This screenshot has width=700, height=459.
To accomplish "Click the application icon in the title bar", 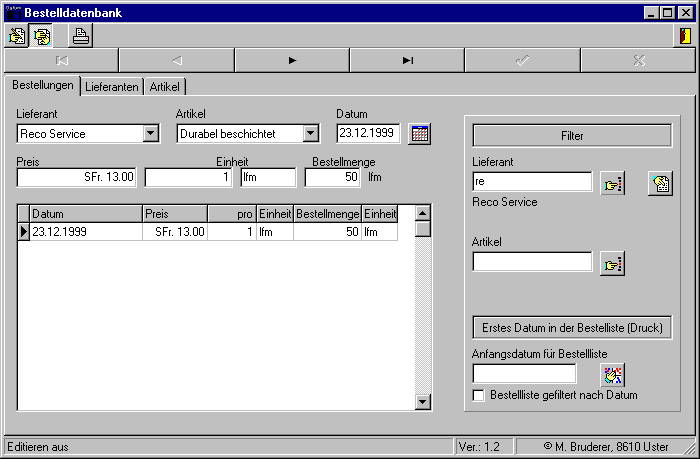I will point(13,13).
